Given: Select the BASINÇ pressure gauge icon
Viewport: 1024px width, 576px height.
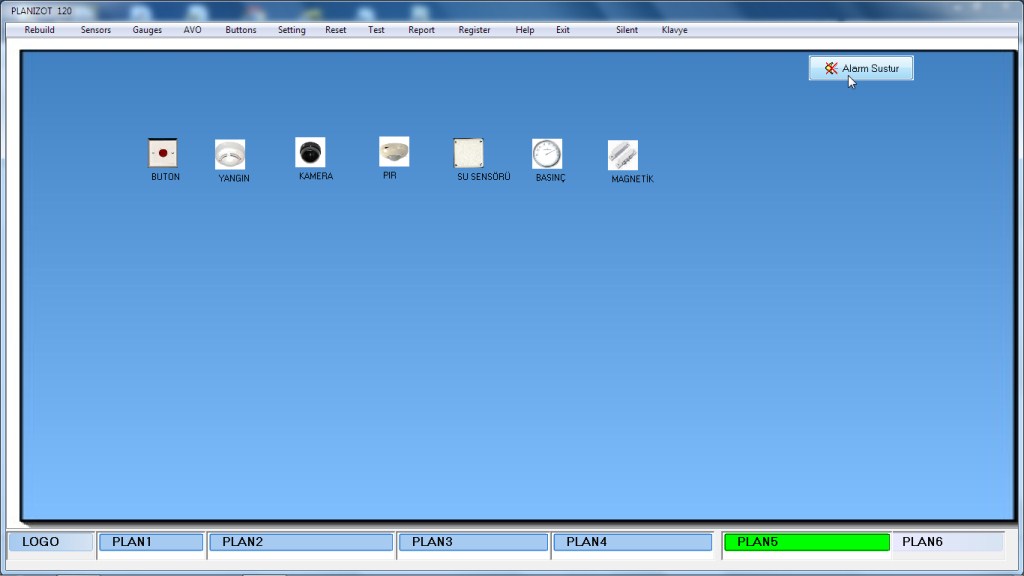Looking at the screenshot, I should (x=547, y=154).
